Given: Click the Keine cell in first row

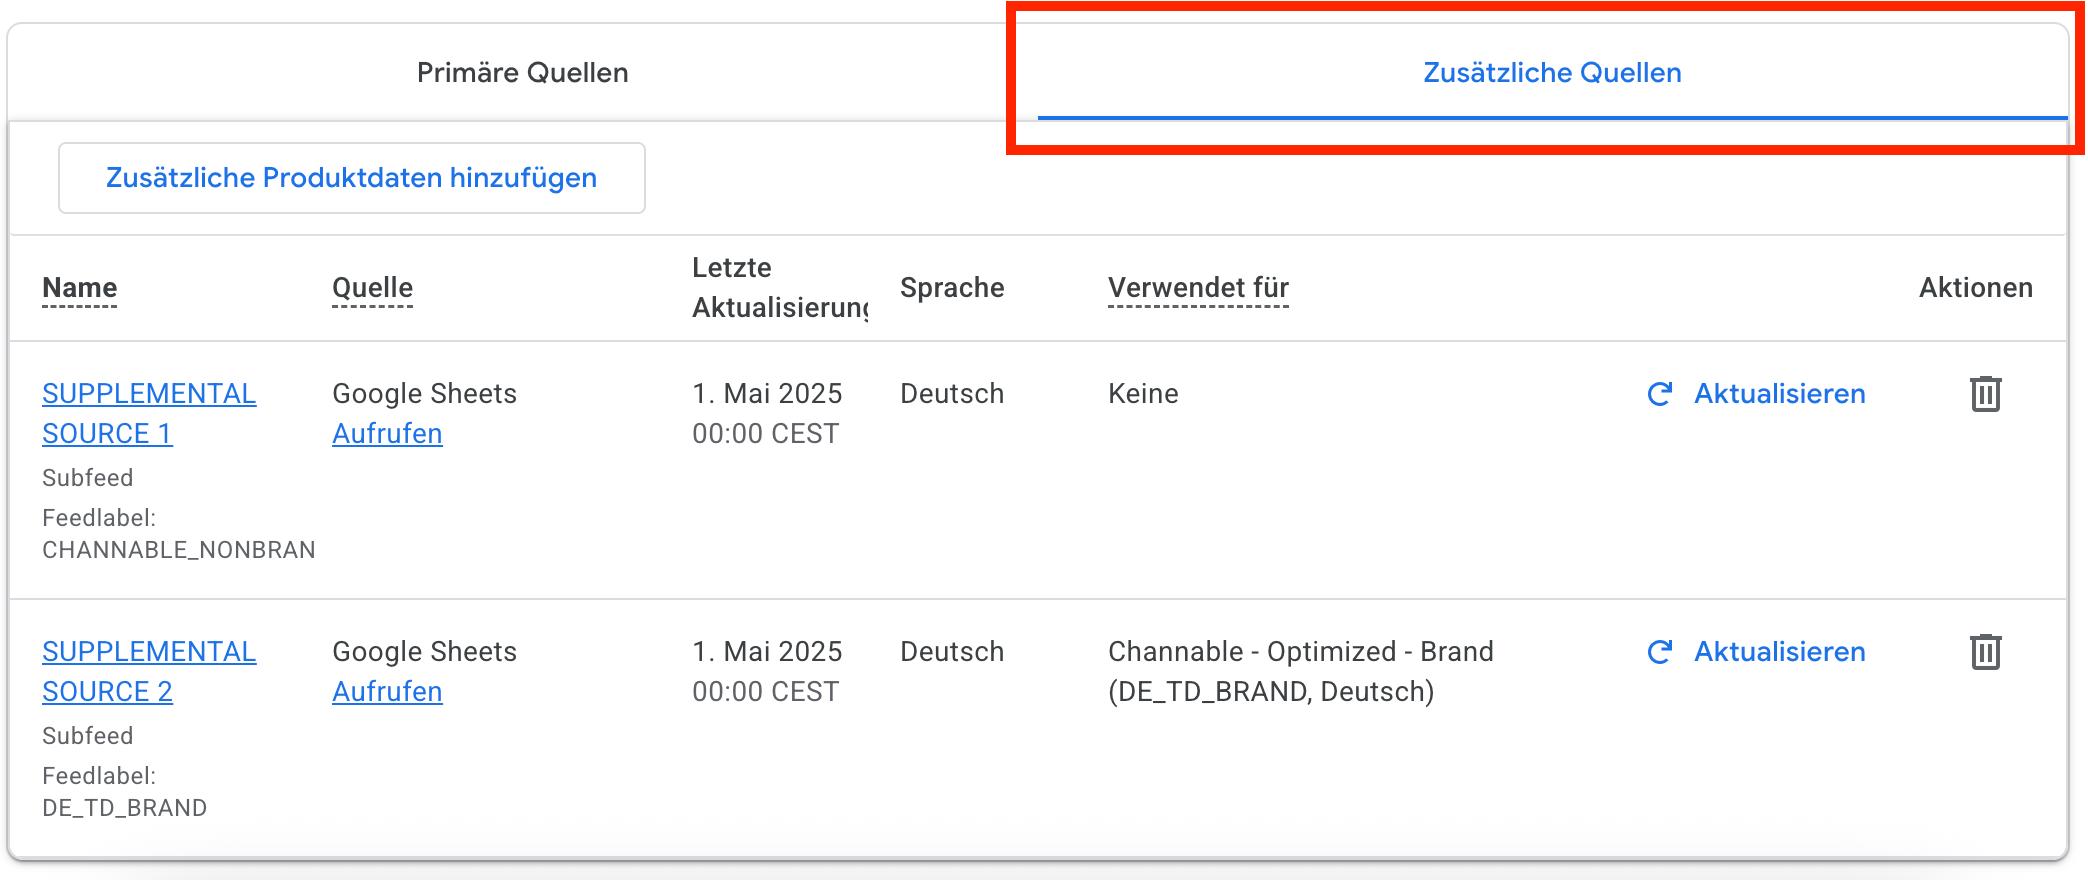Looking at the screenshot, I should click(x=1143, y=394).
